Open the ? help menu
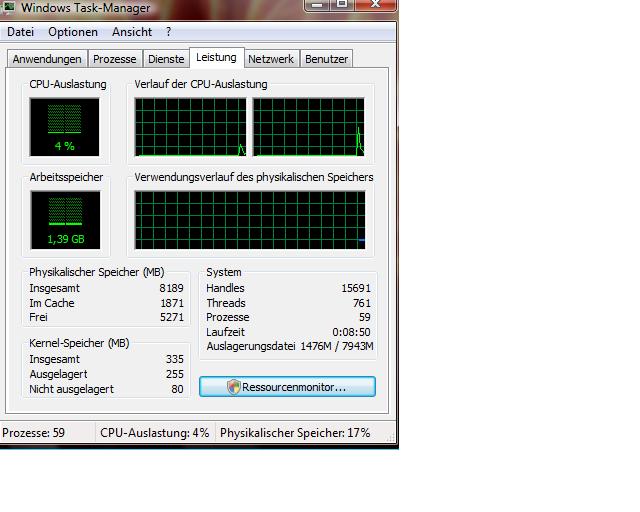The height and width of the screenshot is (512, 640). [x=169, y=32]
